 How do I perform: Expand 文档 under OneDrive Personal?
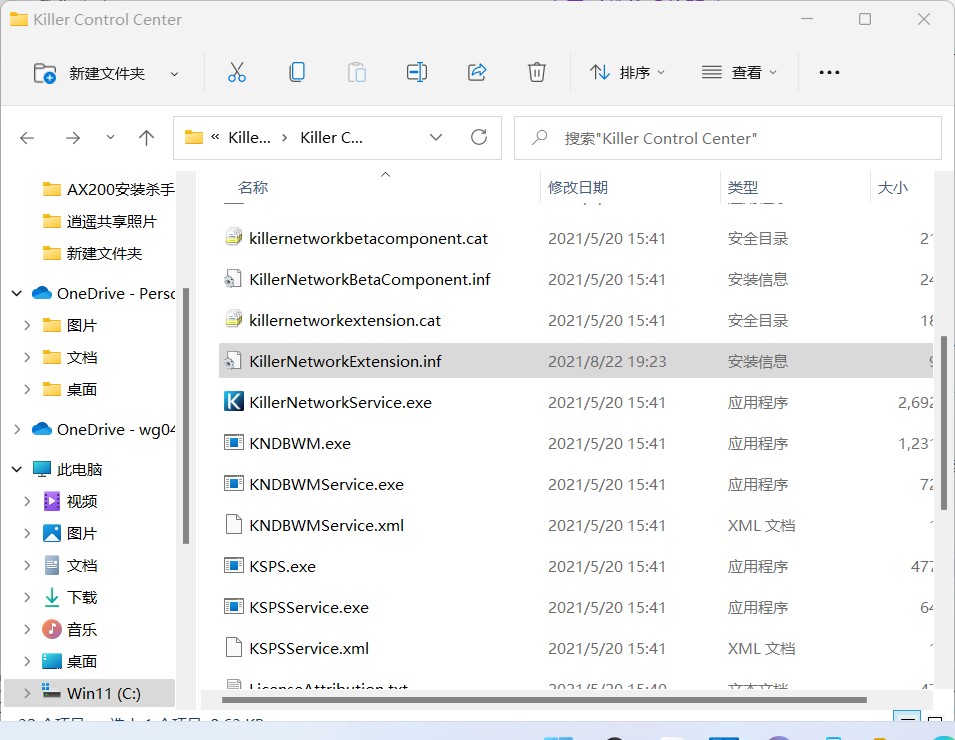pos(27,358)
